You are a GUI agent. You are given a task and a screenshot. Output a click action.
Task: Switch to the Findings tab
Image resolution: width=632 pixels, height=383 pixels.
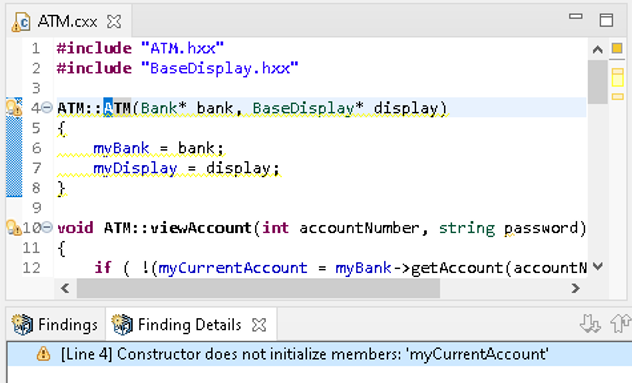pyautogui.click(x=55, y=325)
